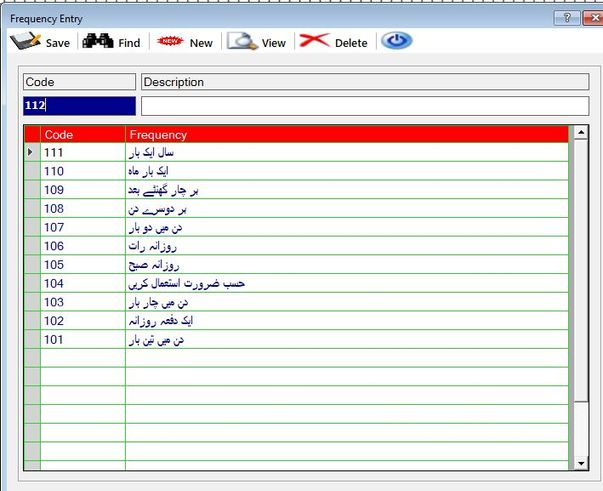Open the help question mark button

click(x=567, y=18)
